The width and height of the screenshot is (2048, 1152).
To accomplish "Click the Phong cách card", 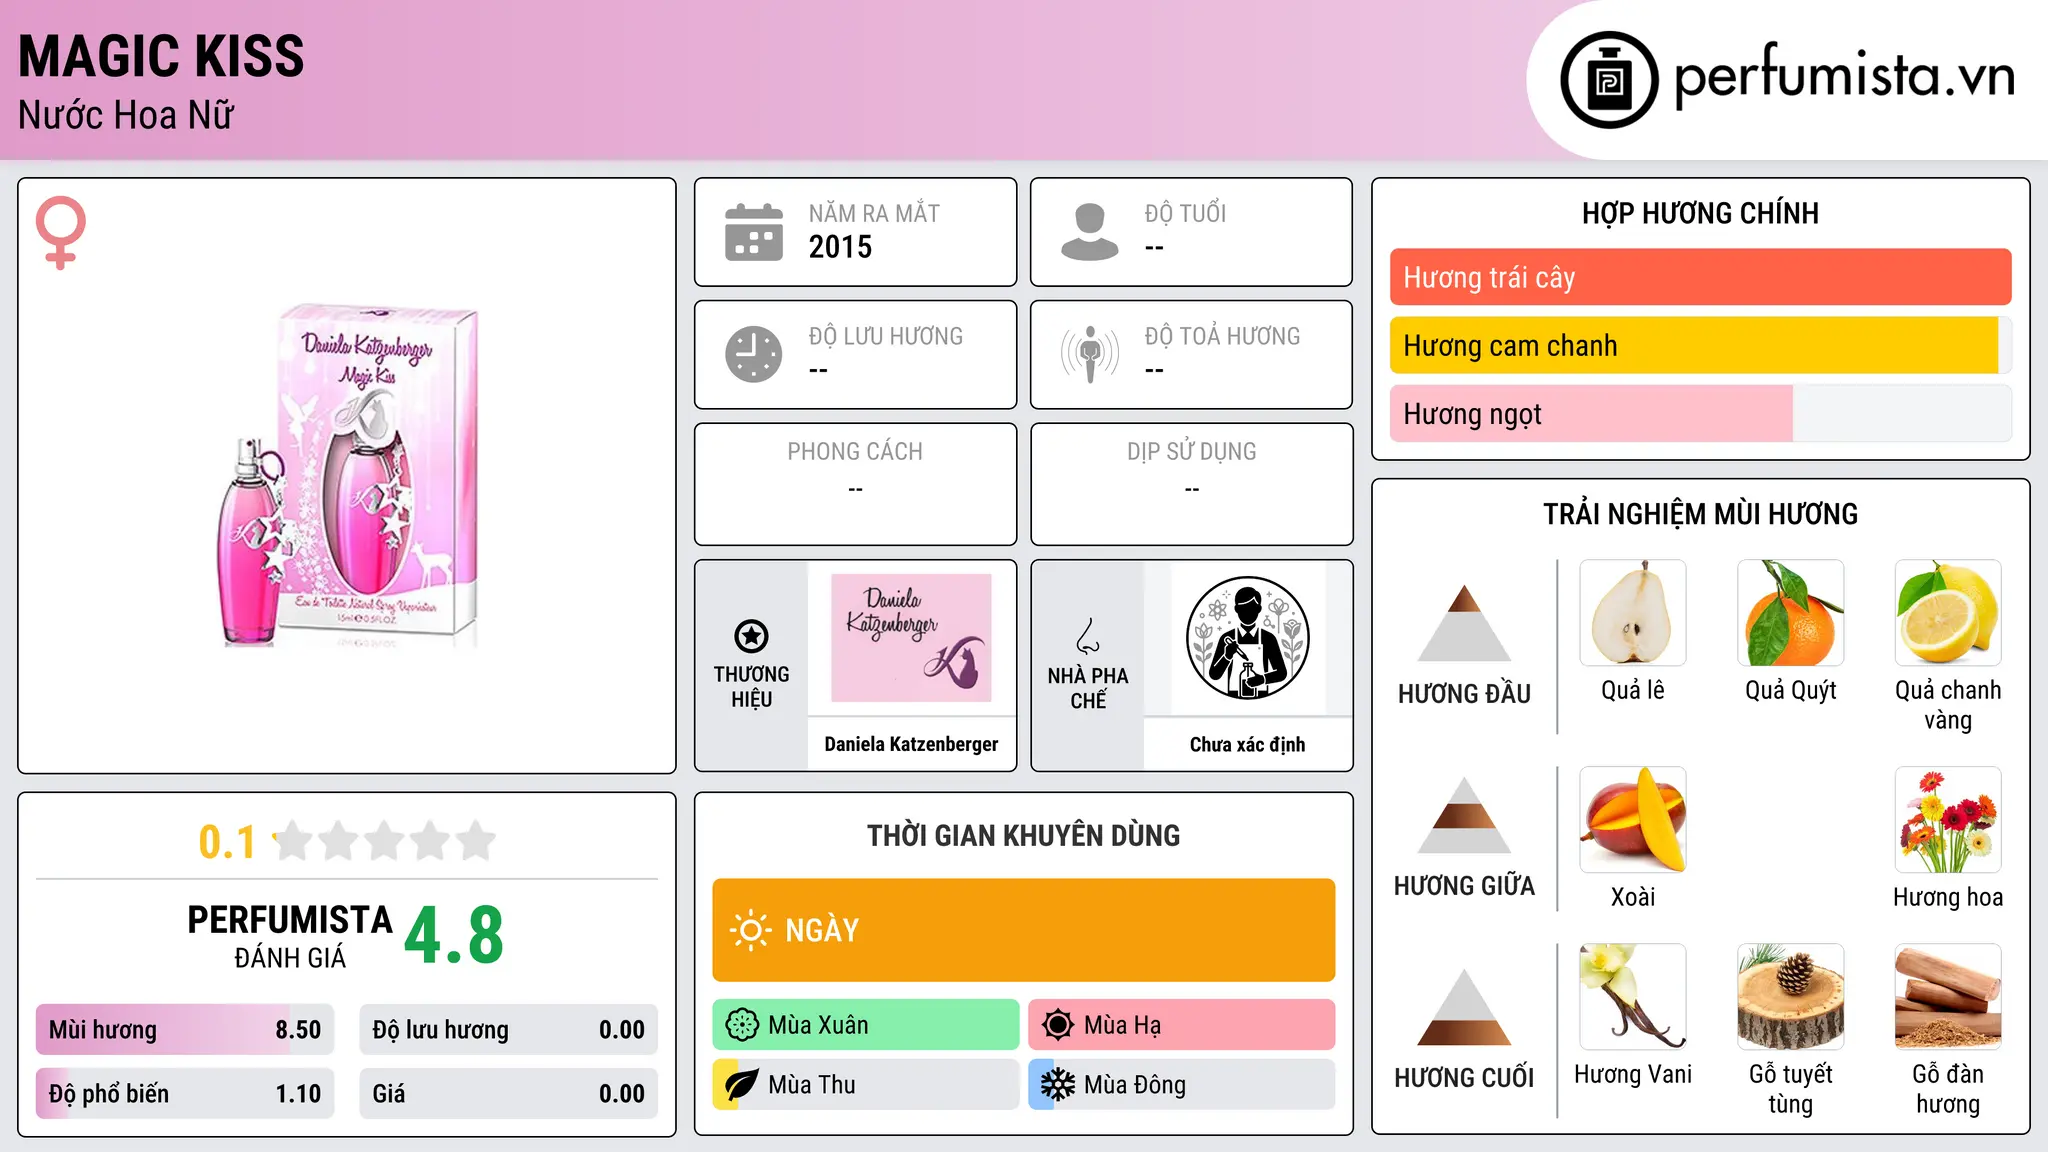I will 855,484.
